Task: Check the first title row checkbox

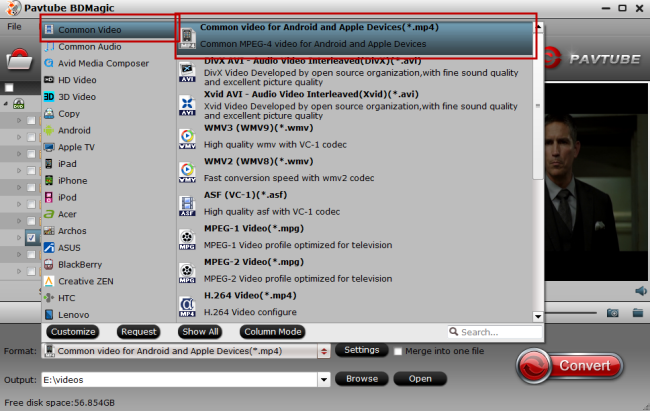Action: point(31,120)
